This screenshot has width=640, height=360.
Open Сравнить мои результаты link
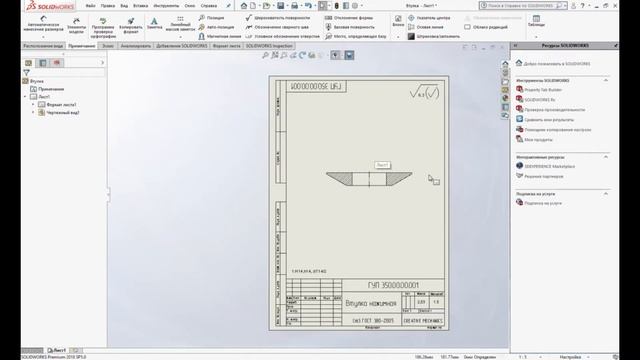pos(545,120)
